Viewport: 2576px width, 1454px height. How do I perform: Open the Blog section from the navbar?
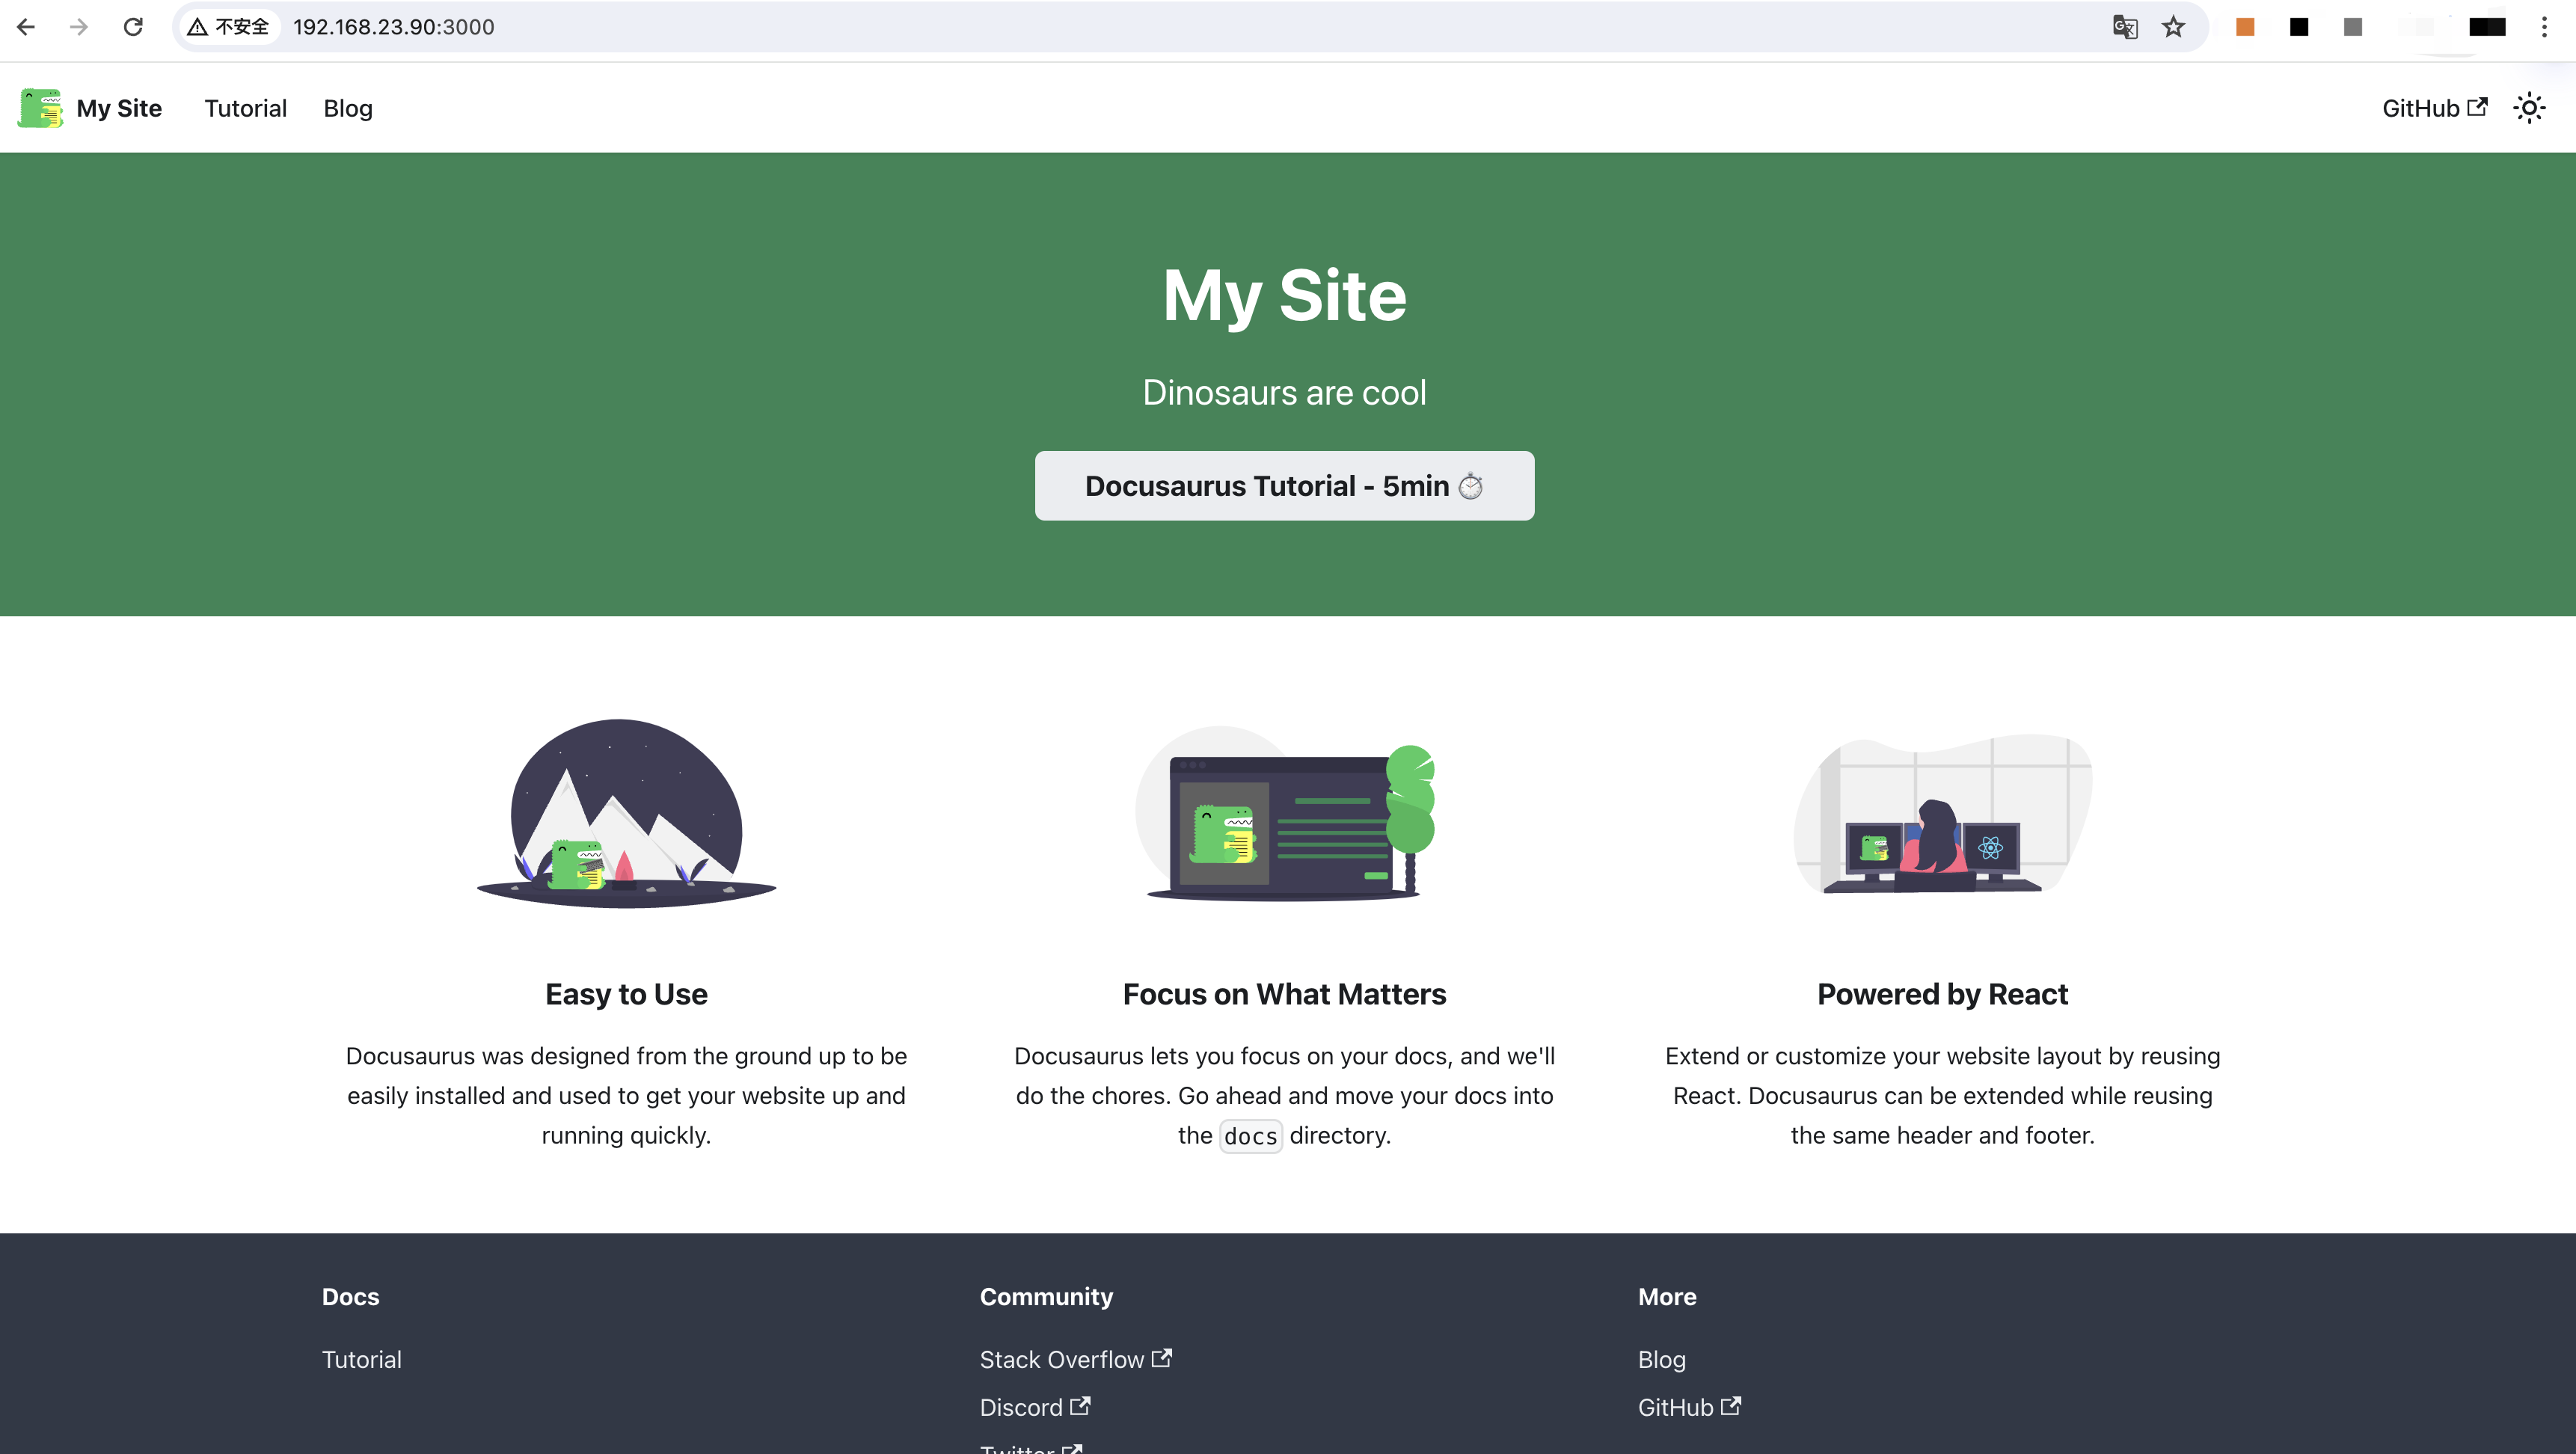[x=347, y=108]
